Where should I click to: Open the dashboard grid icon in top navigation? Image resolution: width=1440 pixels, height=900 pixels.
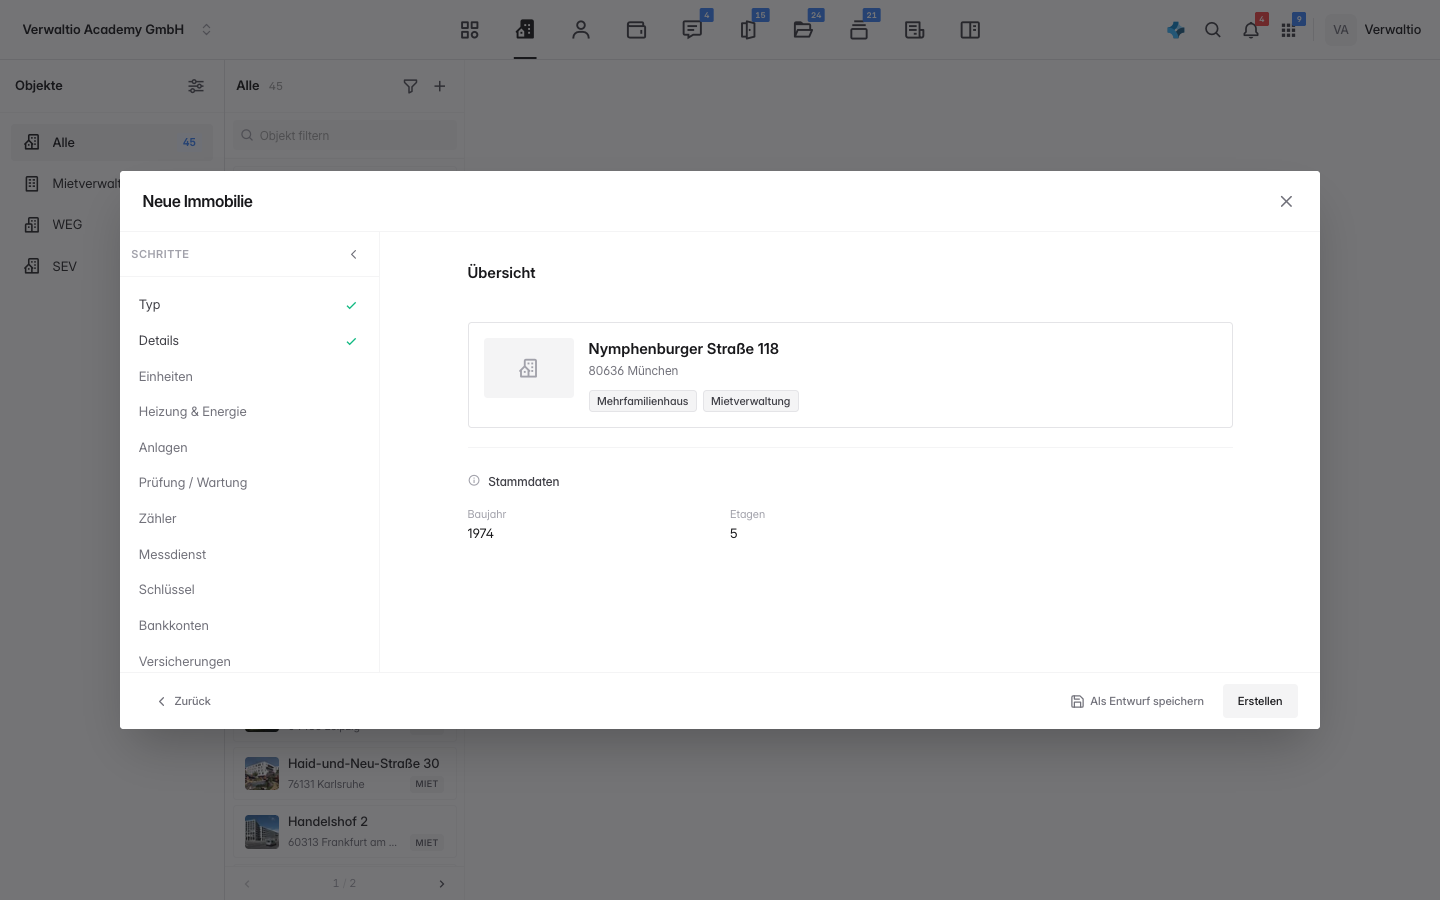click(470, 30)
